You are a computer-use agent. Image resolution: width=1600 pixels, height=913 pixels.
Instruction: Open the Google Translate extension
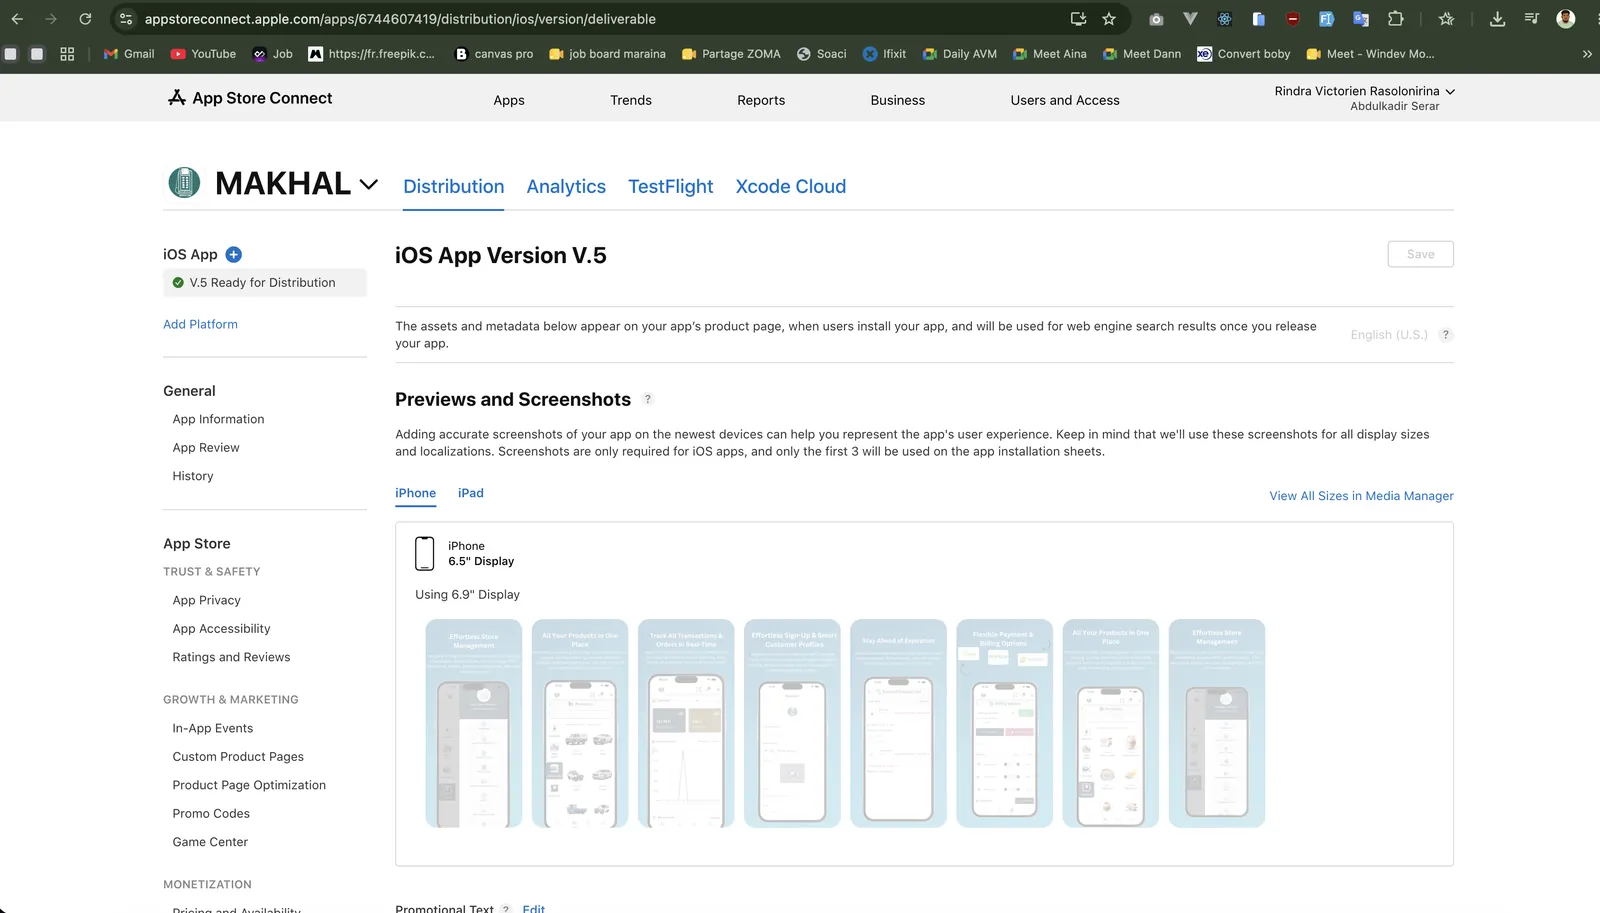tap(1360, 19)
